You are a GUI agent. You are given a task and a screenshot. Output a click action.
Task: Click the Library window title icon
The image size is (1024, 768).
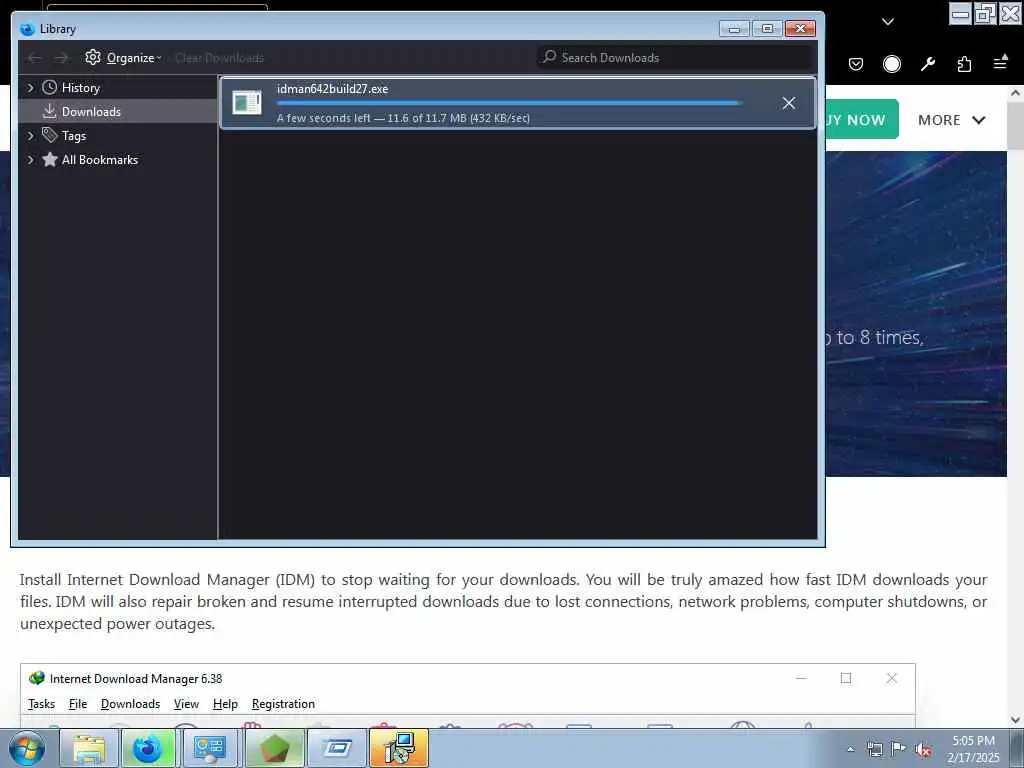point(27,29)
